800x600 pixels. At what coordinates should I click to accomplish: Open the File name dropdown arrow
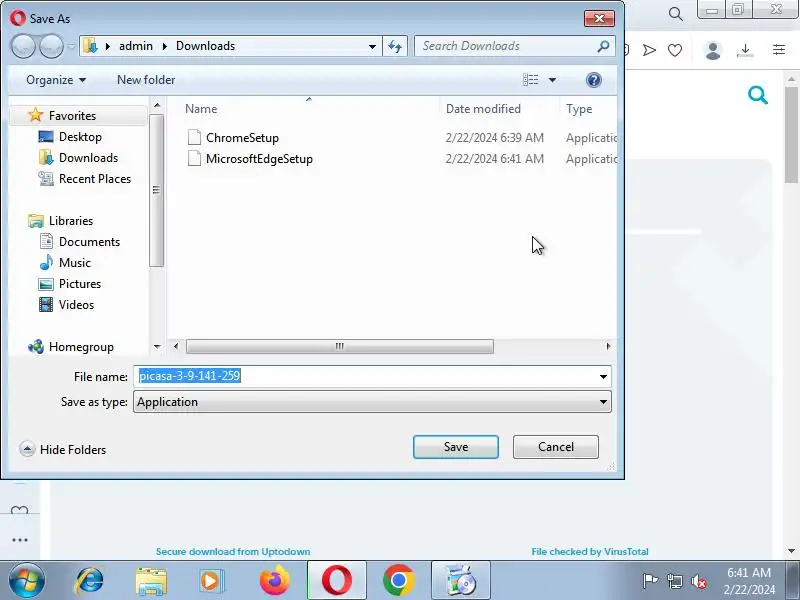click(603, 377)
